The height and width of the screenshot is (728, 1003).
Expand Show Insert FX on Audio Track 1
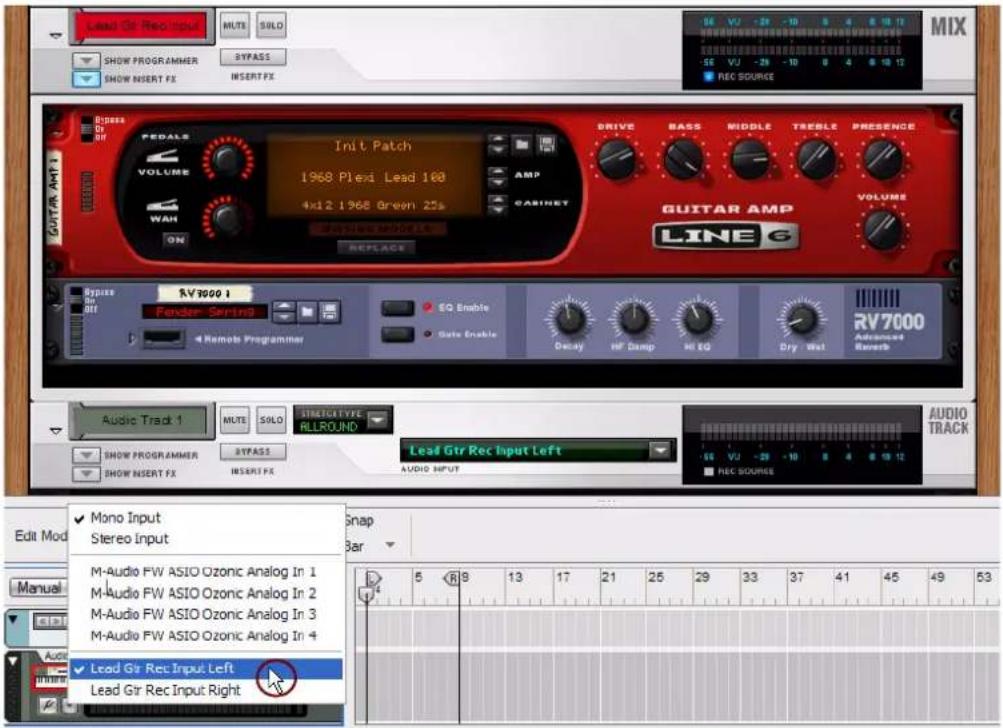tap(86, 474)
